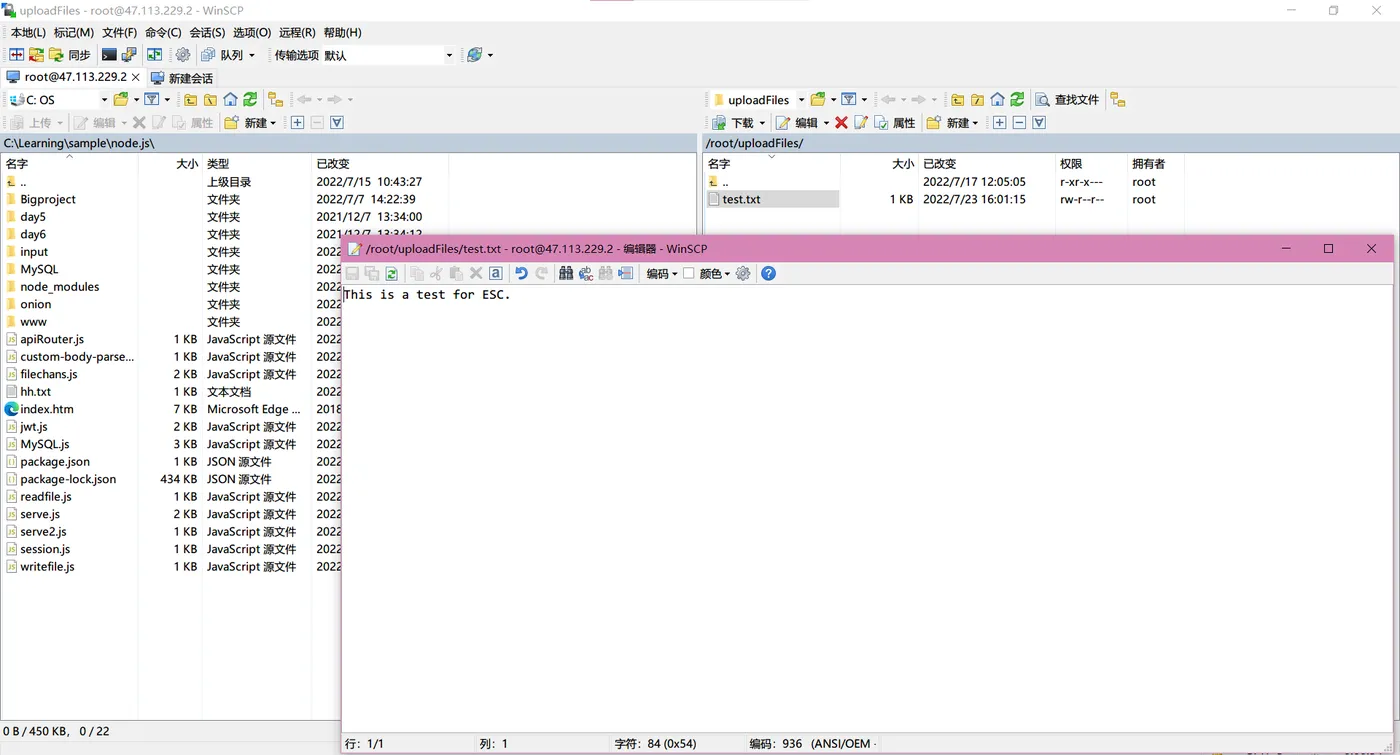The width and height of the screenshot is (1400, 755).
Task: Click inside the editor text area
Action: point(866,510)
